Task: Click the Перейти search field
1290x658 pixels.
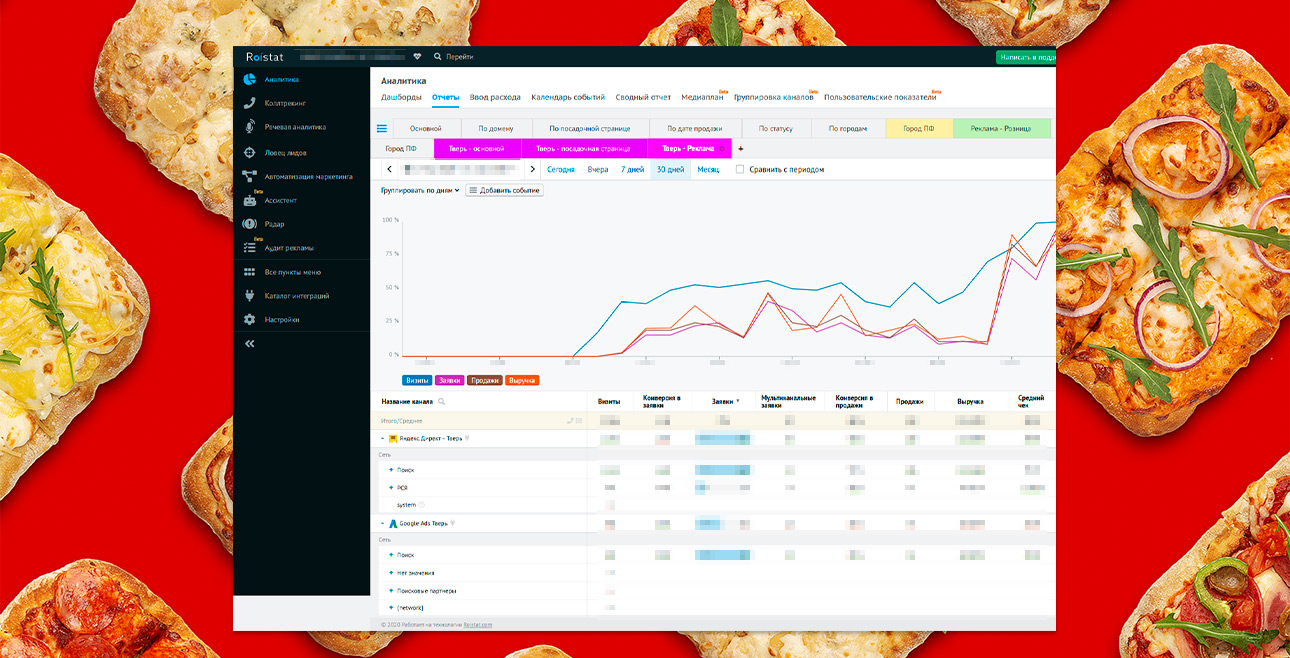Action: click(x=460, y=57)
